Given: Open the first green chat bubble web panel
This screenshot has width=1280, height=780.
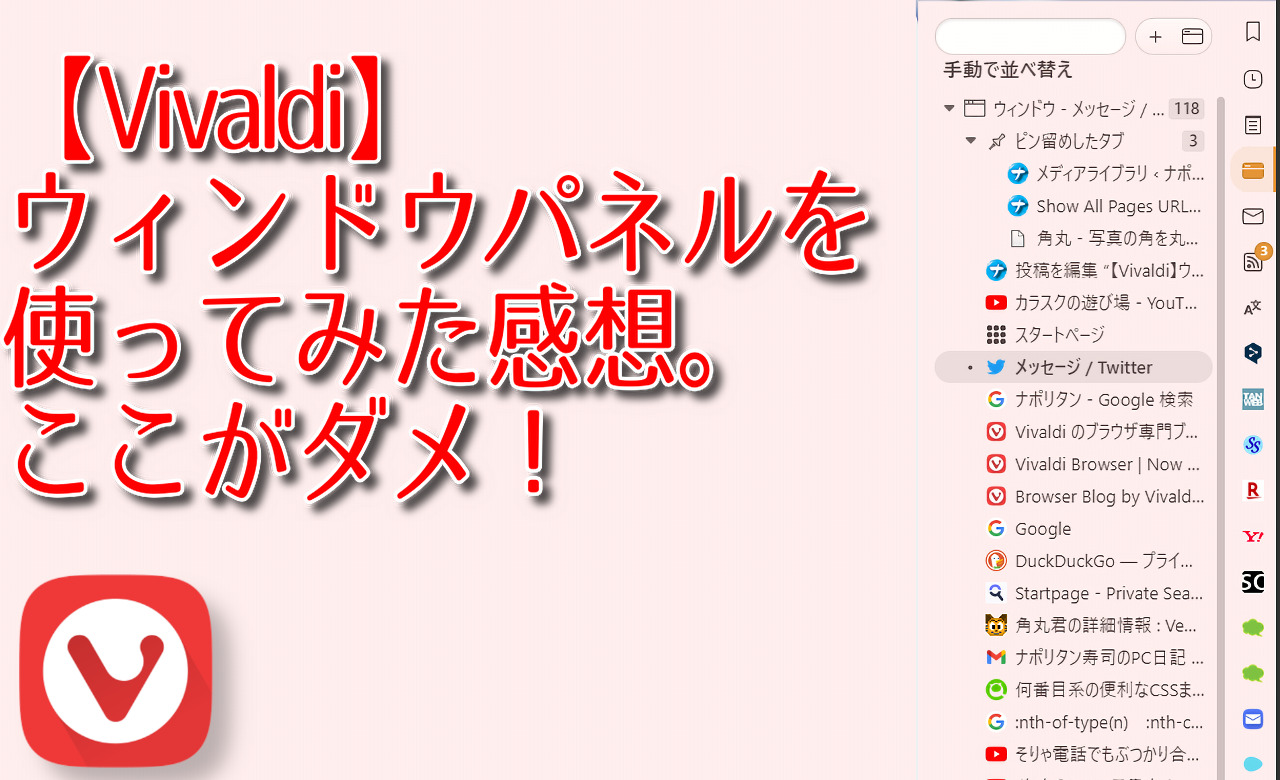Looking at the screenshot, I should [1252, 628].
